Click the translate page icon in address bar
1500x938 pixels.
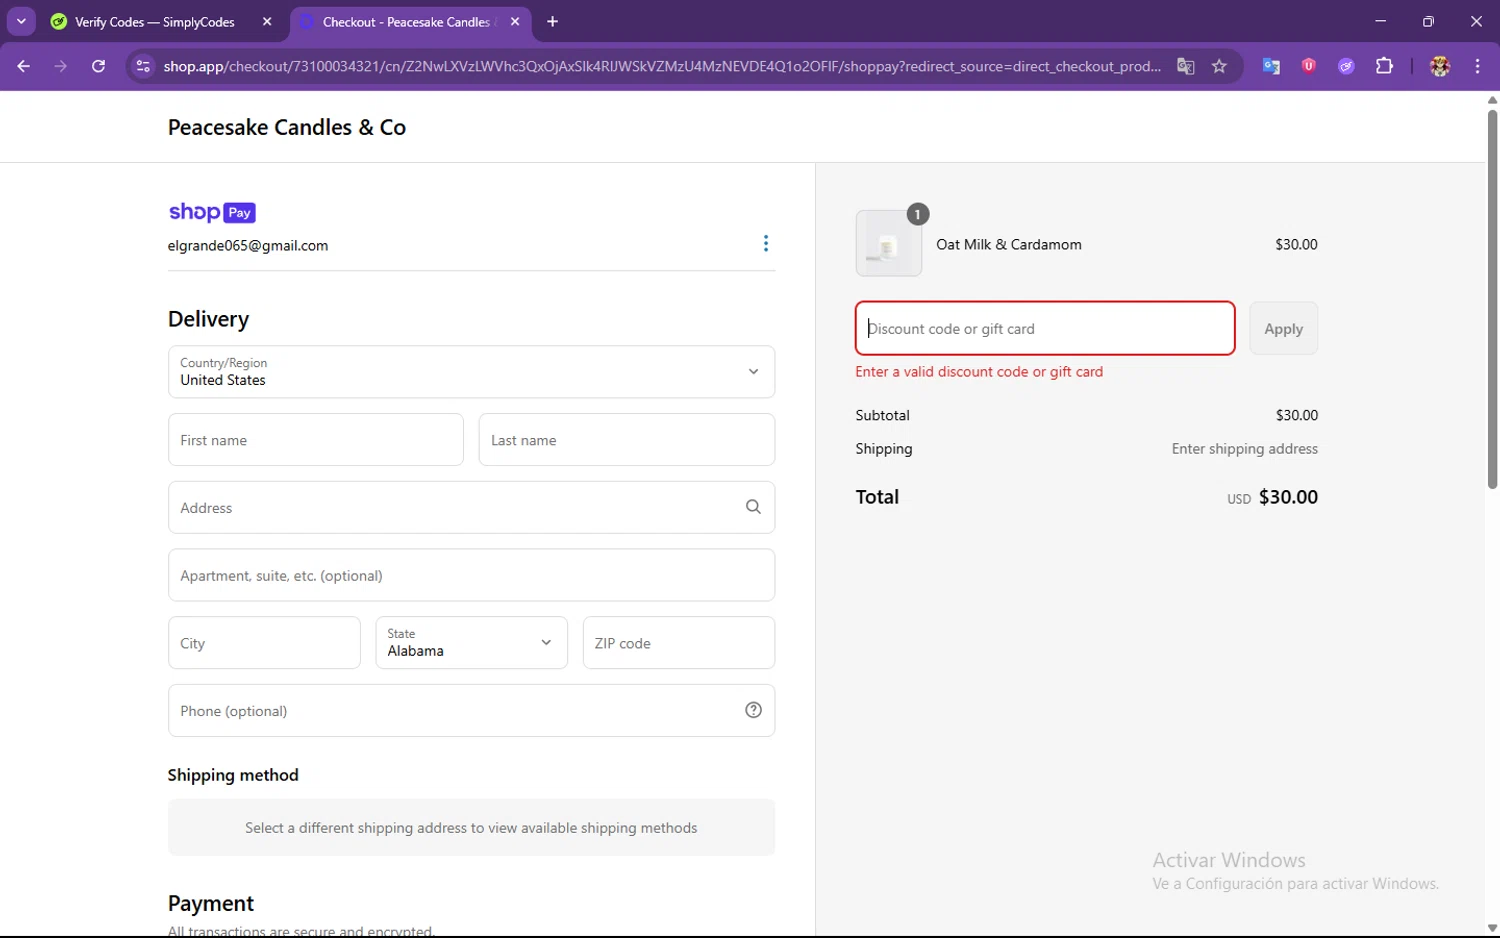tap(1186, 66)
